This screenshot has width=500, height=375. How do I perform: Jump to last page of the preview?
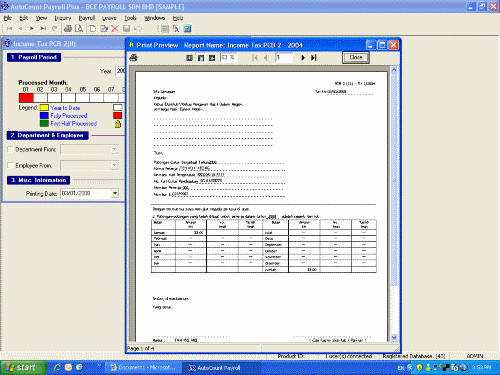pyautogui.click(x=313, y=58)
